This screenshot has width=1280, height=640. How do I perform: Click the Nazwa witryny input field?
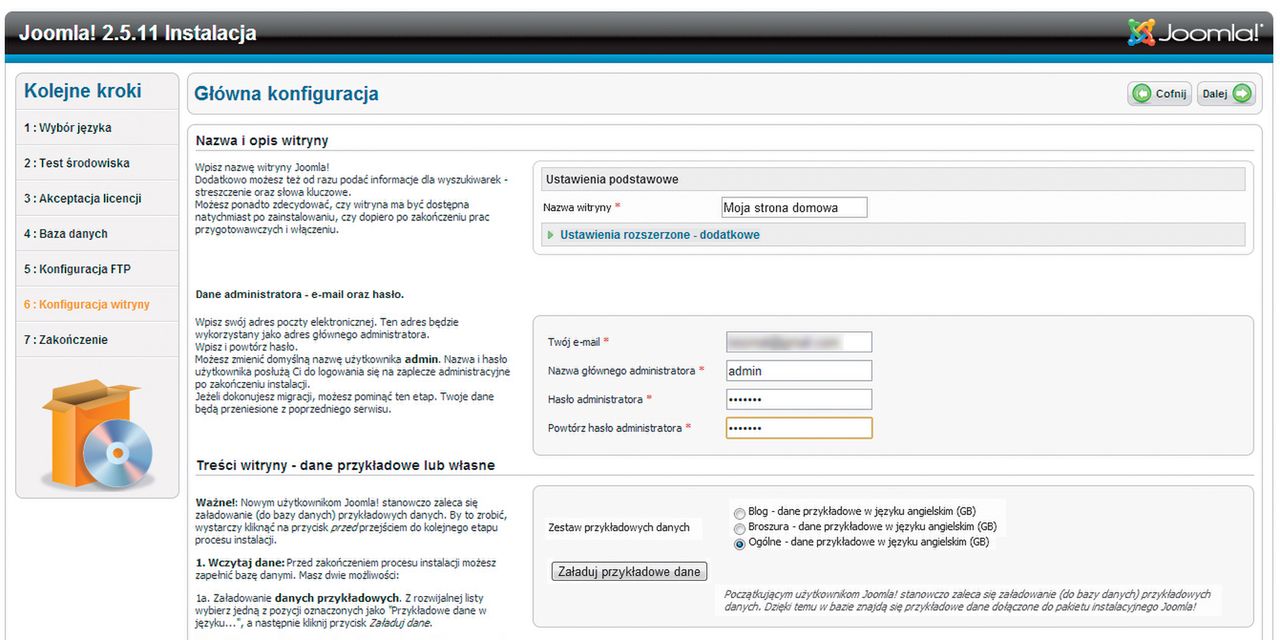[794, 207]
